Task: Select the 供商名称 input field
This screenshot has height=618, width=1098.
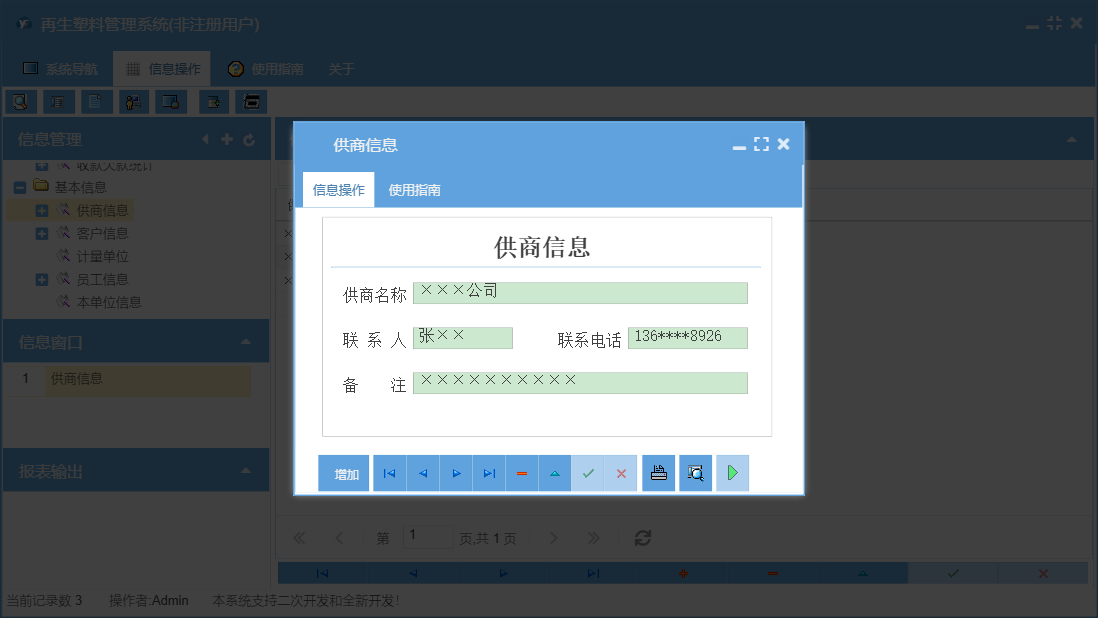Action: [x=580, y=292]
